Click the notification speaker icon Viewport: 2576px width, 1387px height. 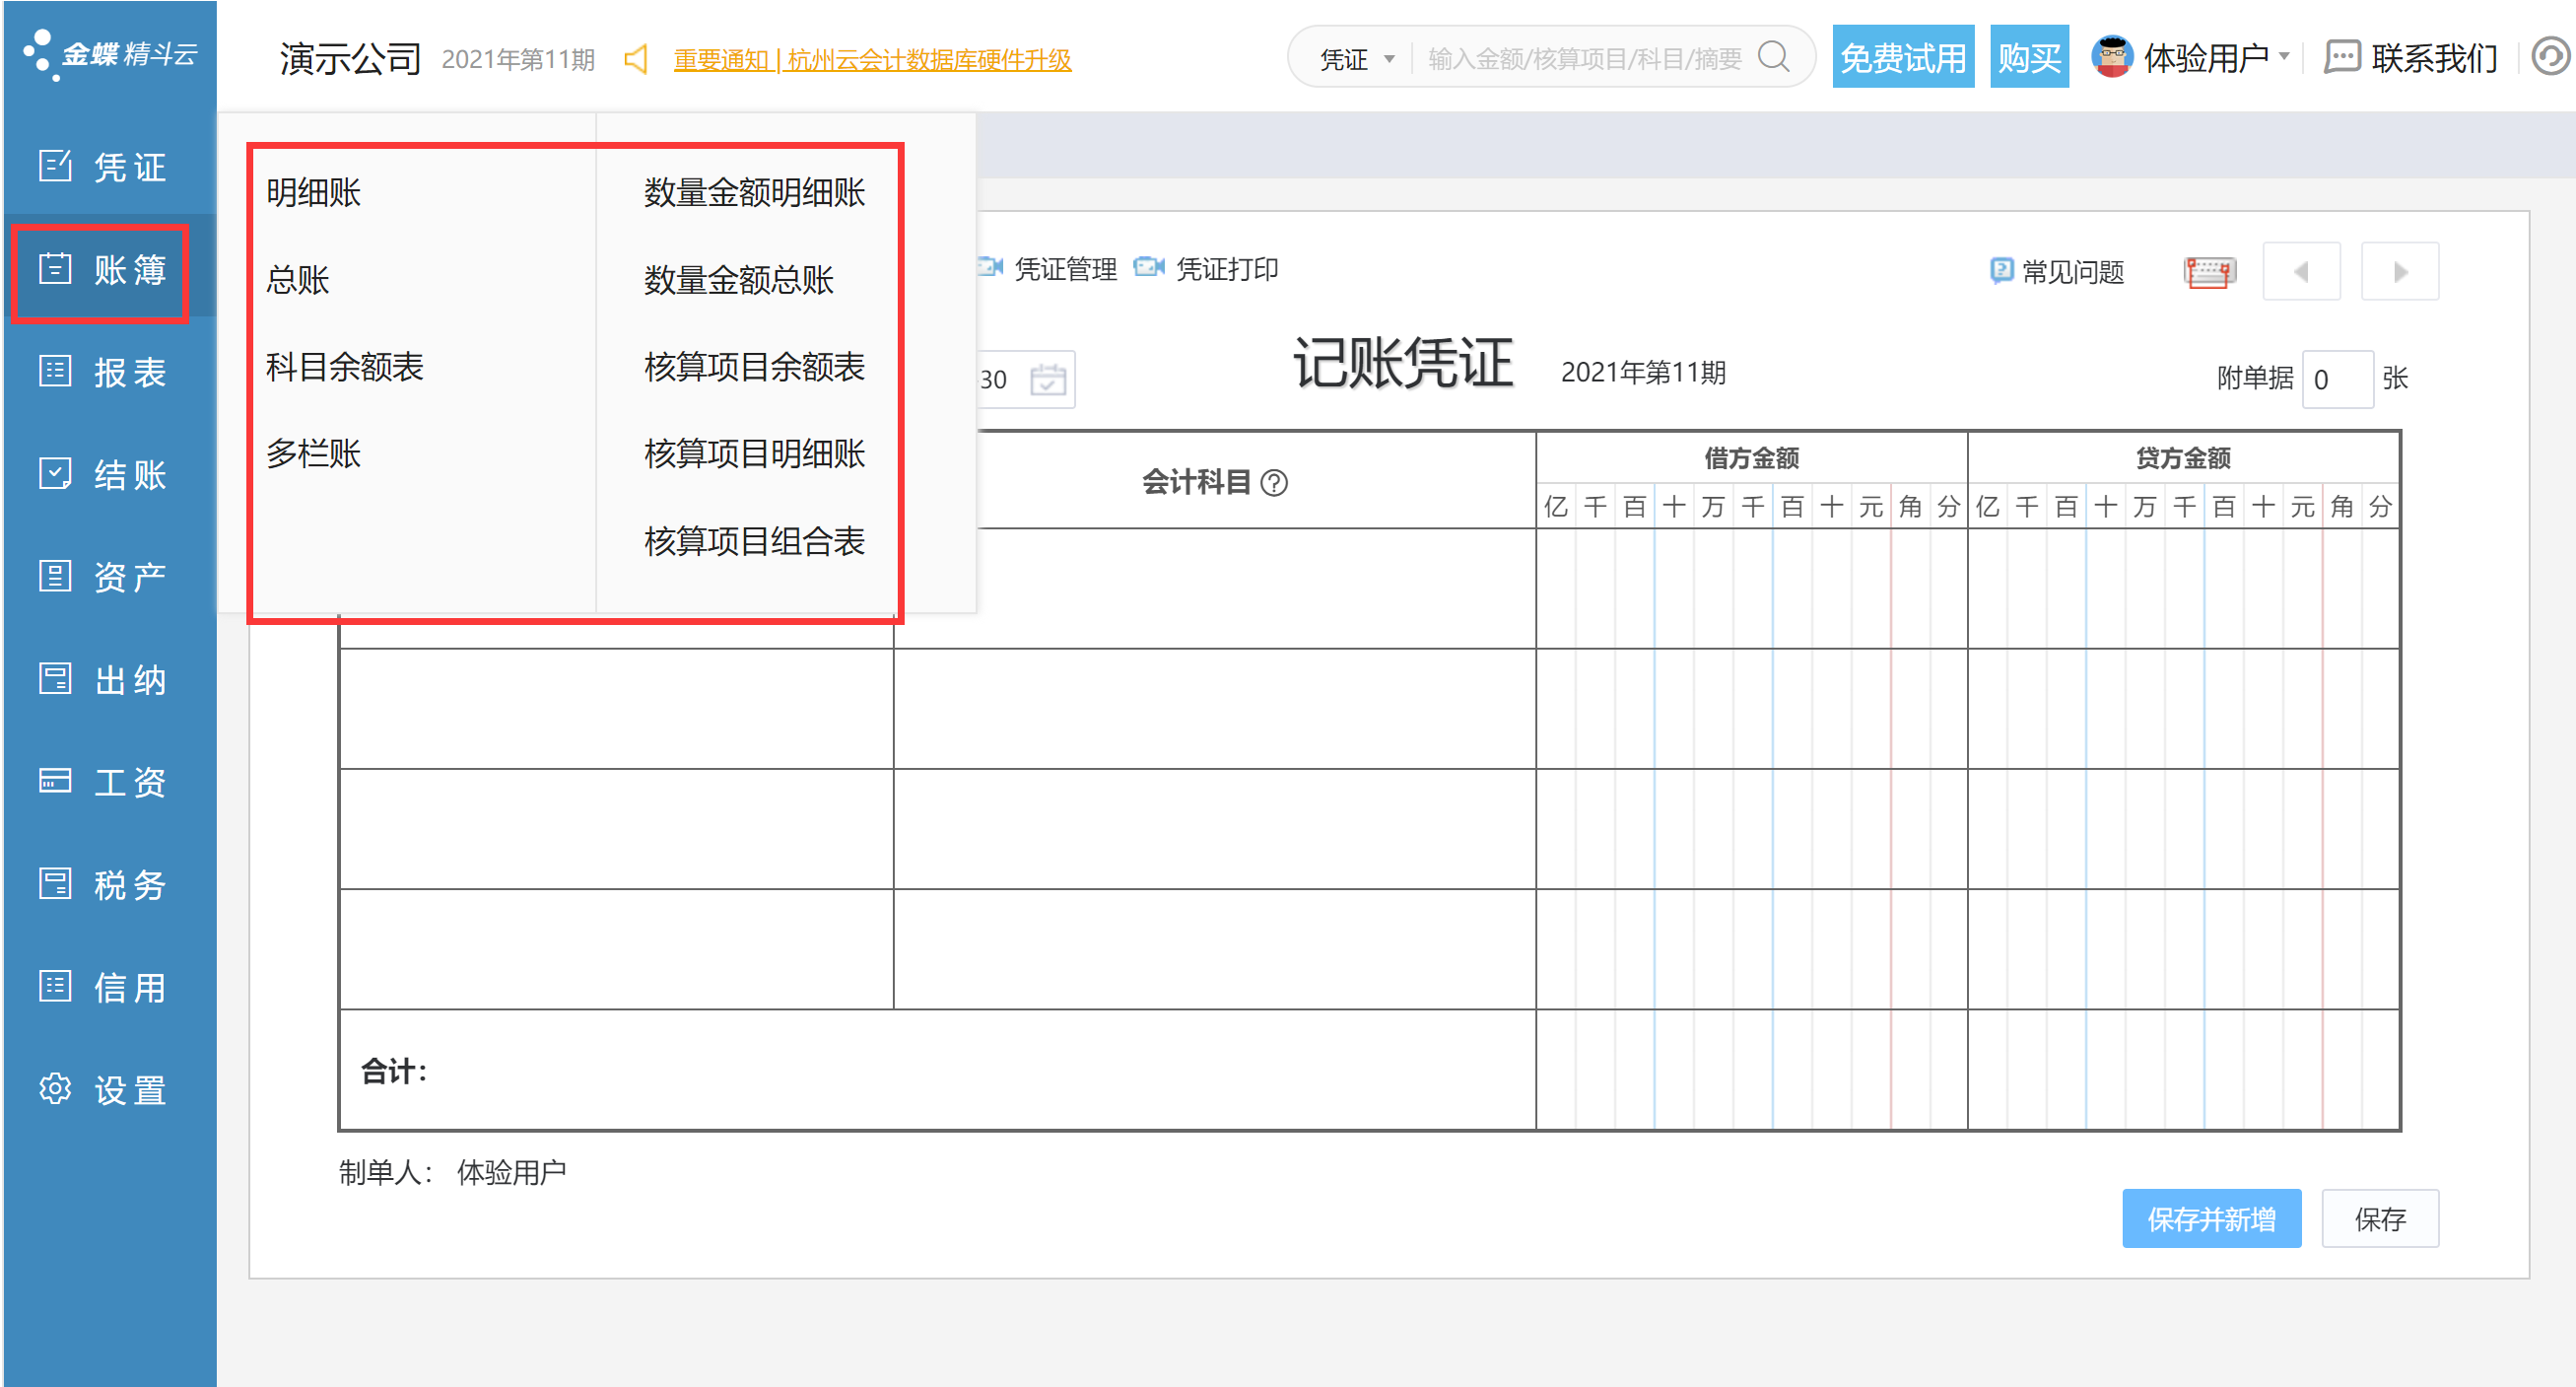(x=636, y=59)
